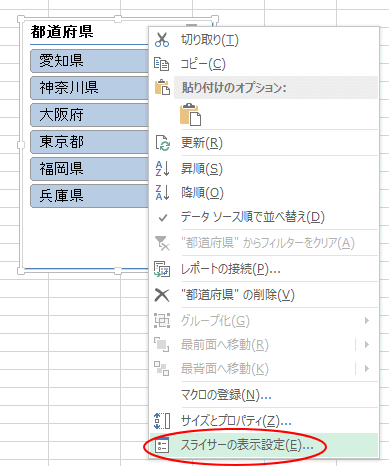Open レポートの接続(P)... dialog
This screenshot has height=466, width=389.
click(264, 269)
